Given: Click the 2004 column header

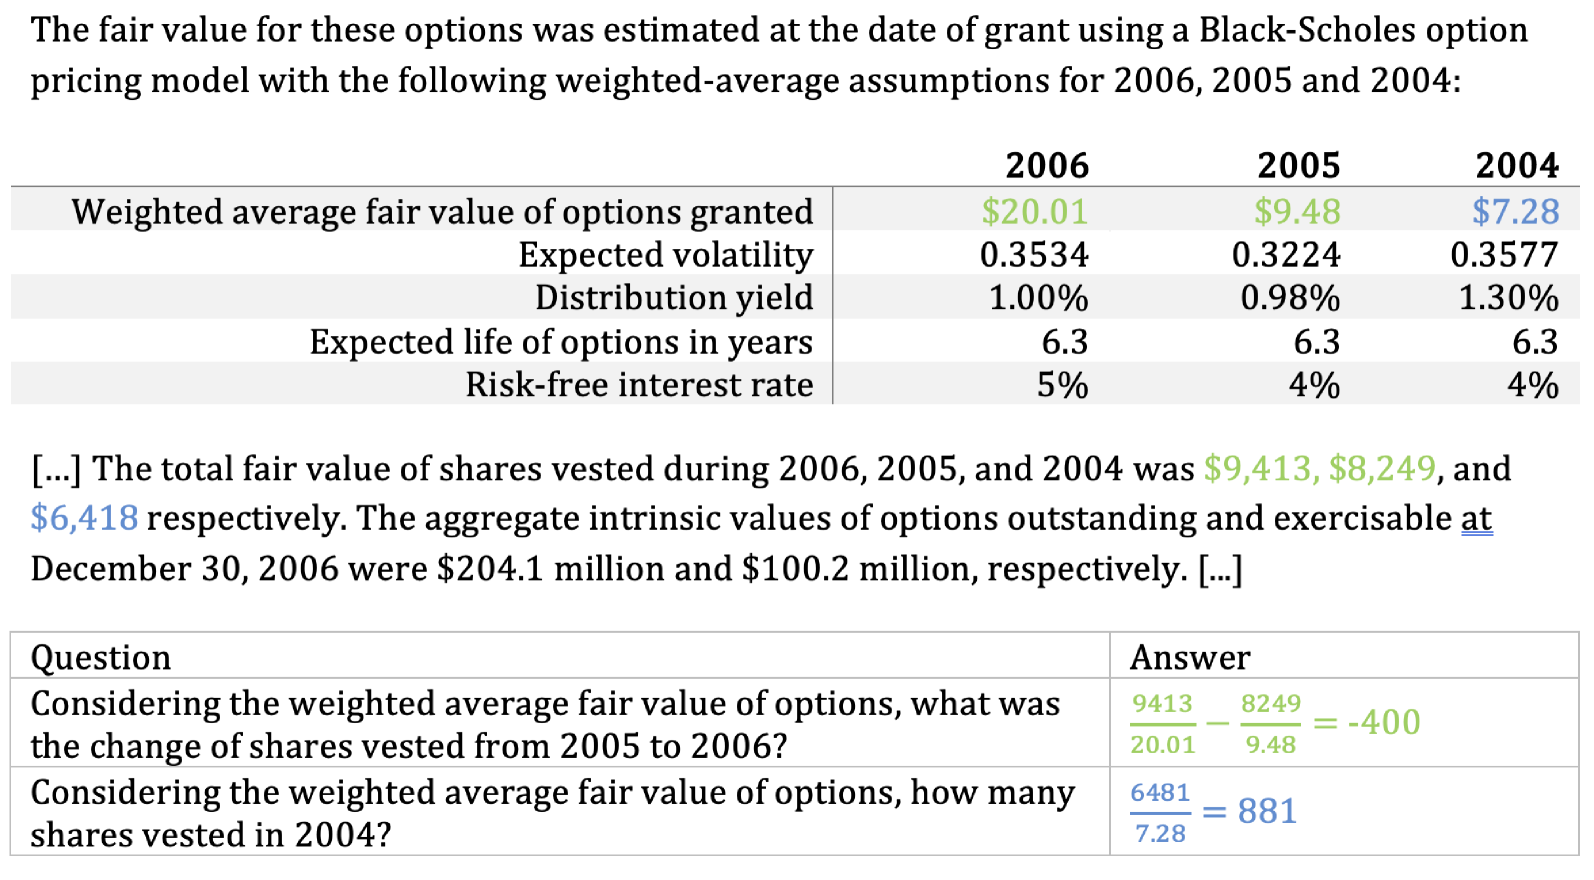Looking at the screenshot, I should 1516,165.
